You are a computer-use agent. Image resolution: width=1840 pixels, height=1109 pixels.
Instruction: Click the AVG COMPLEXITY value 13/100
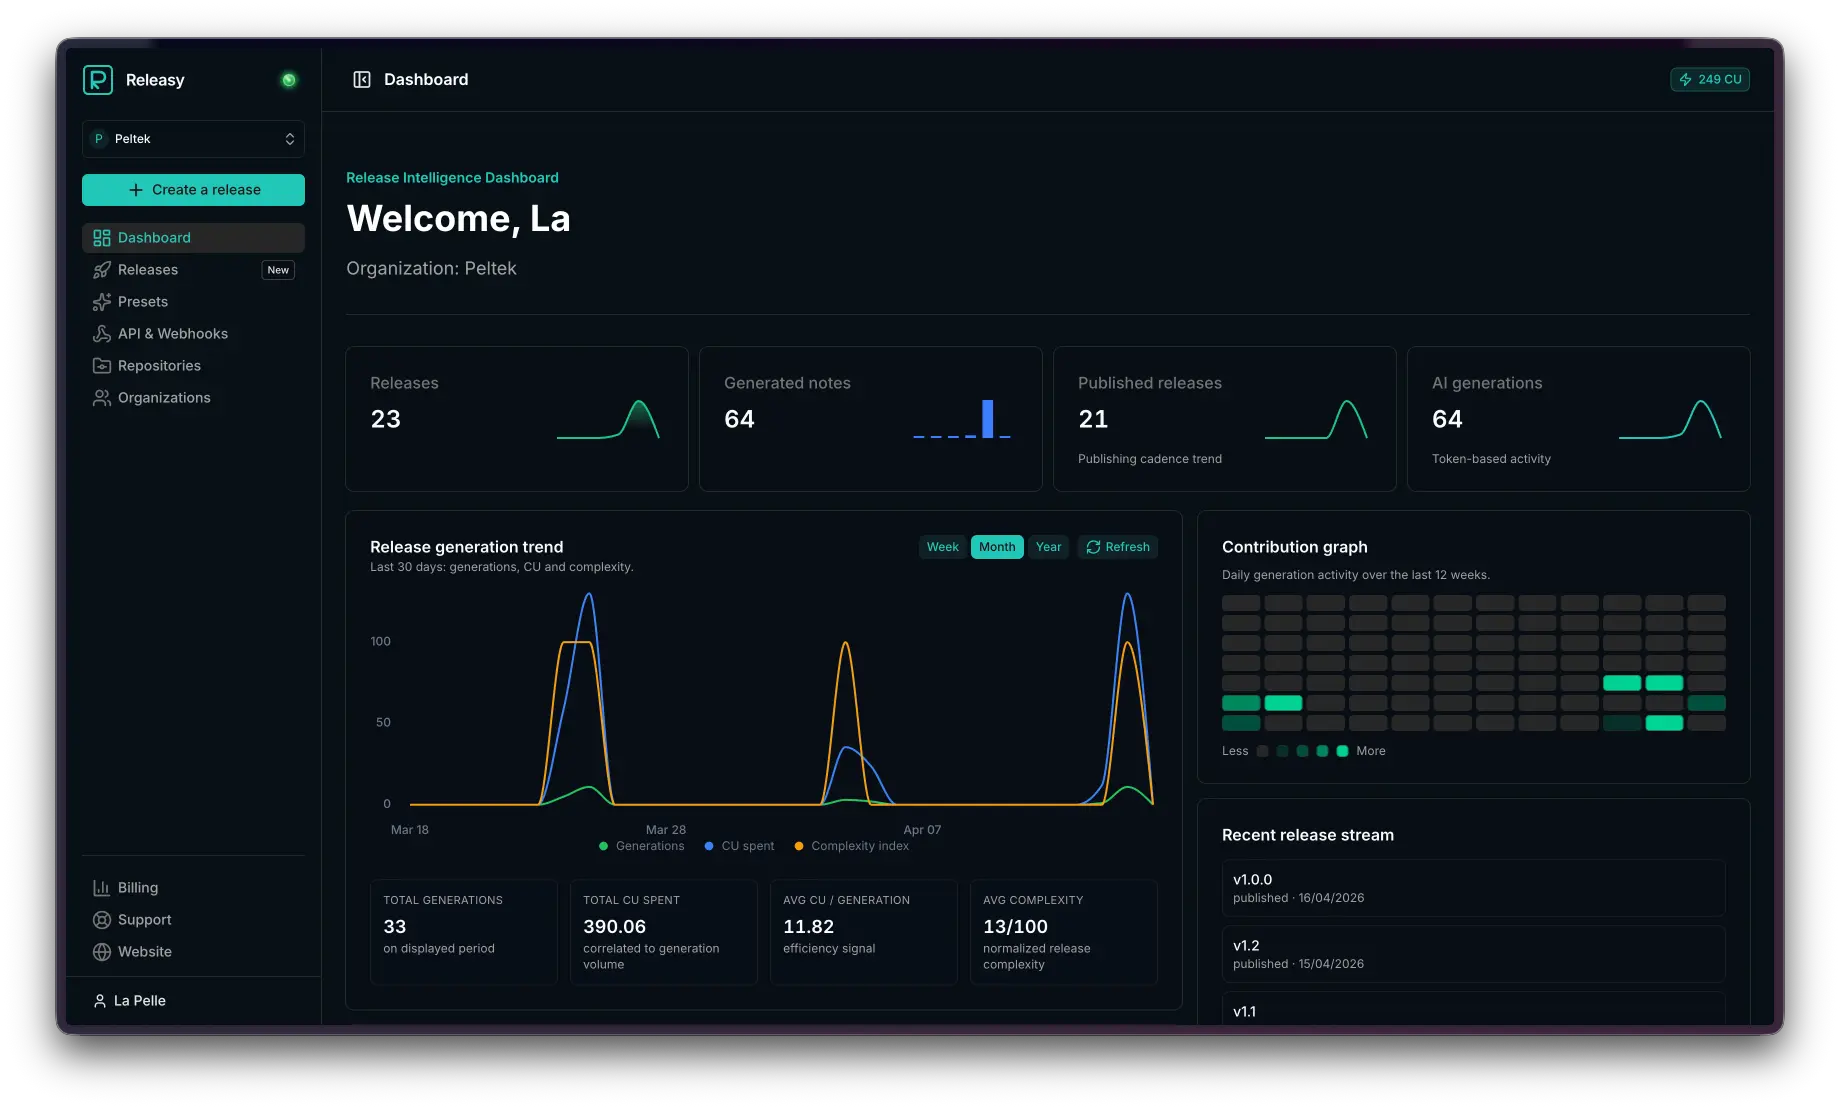click(1016, 927)
